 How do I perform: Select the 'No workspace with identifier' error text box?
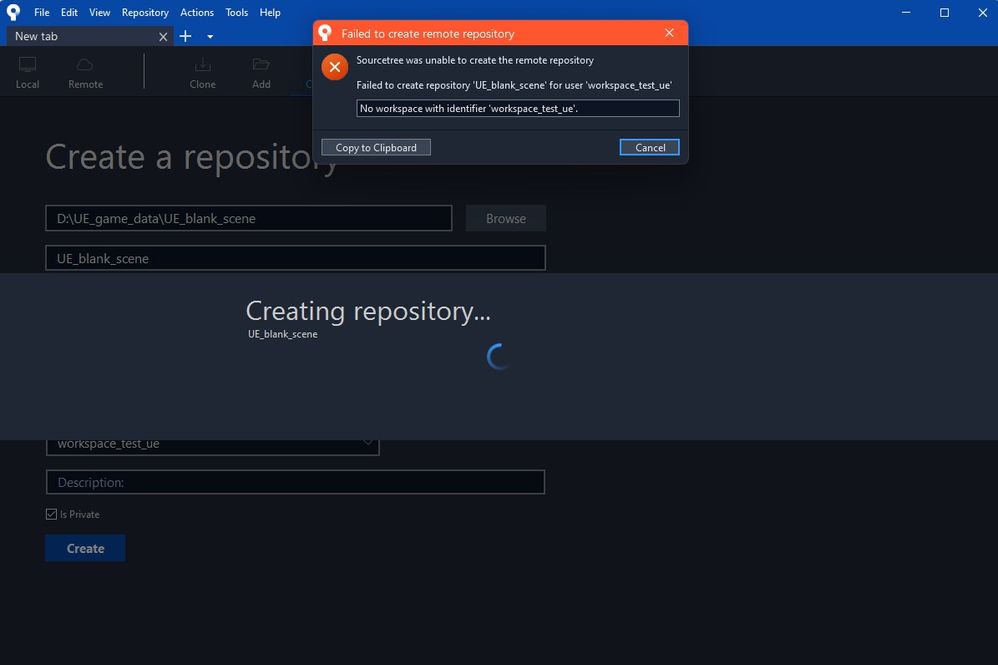pos(517,108)
